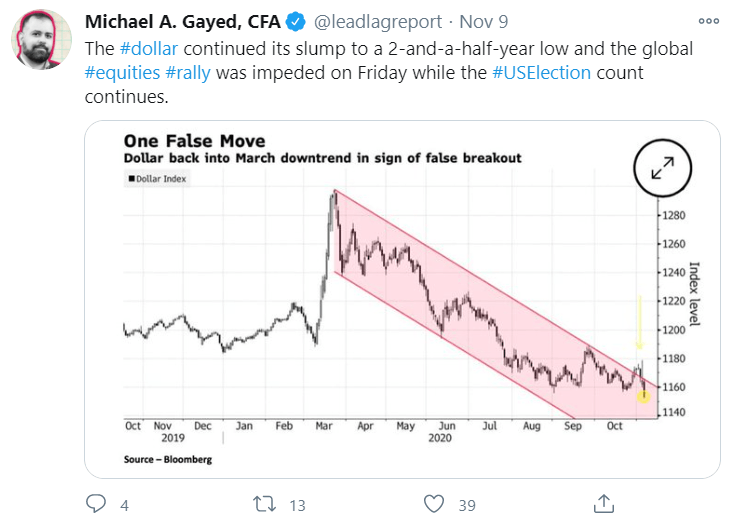Click the Source – Bloomberg caption
The image size is (734, 524).
(168, 460)
